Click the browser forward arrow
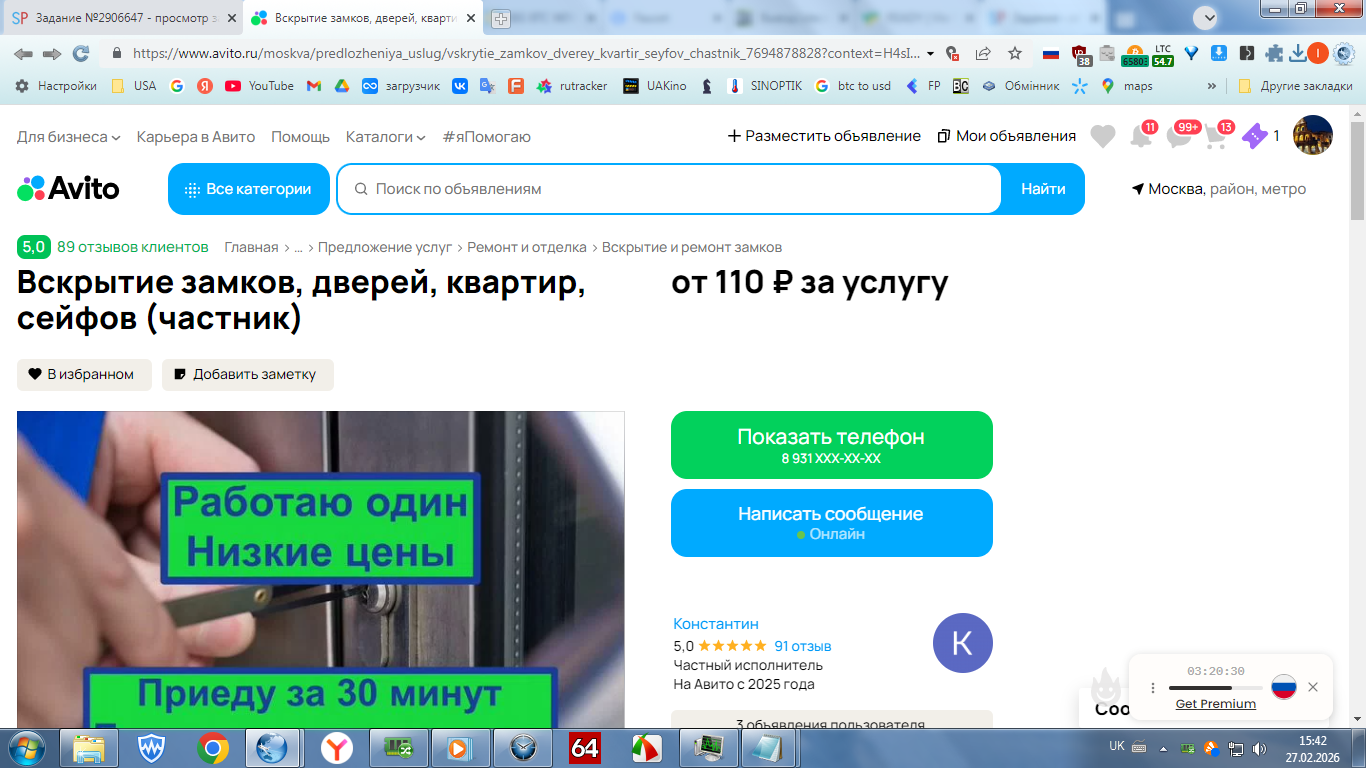Image resolution: width=1366 pixels, height=768 pixels. coord(52,53)
